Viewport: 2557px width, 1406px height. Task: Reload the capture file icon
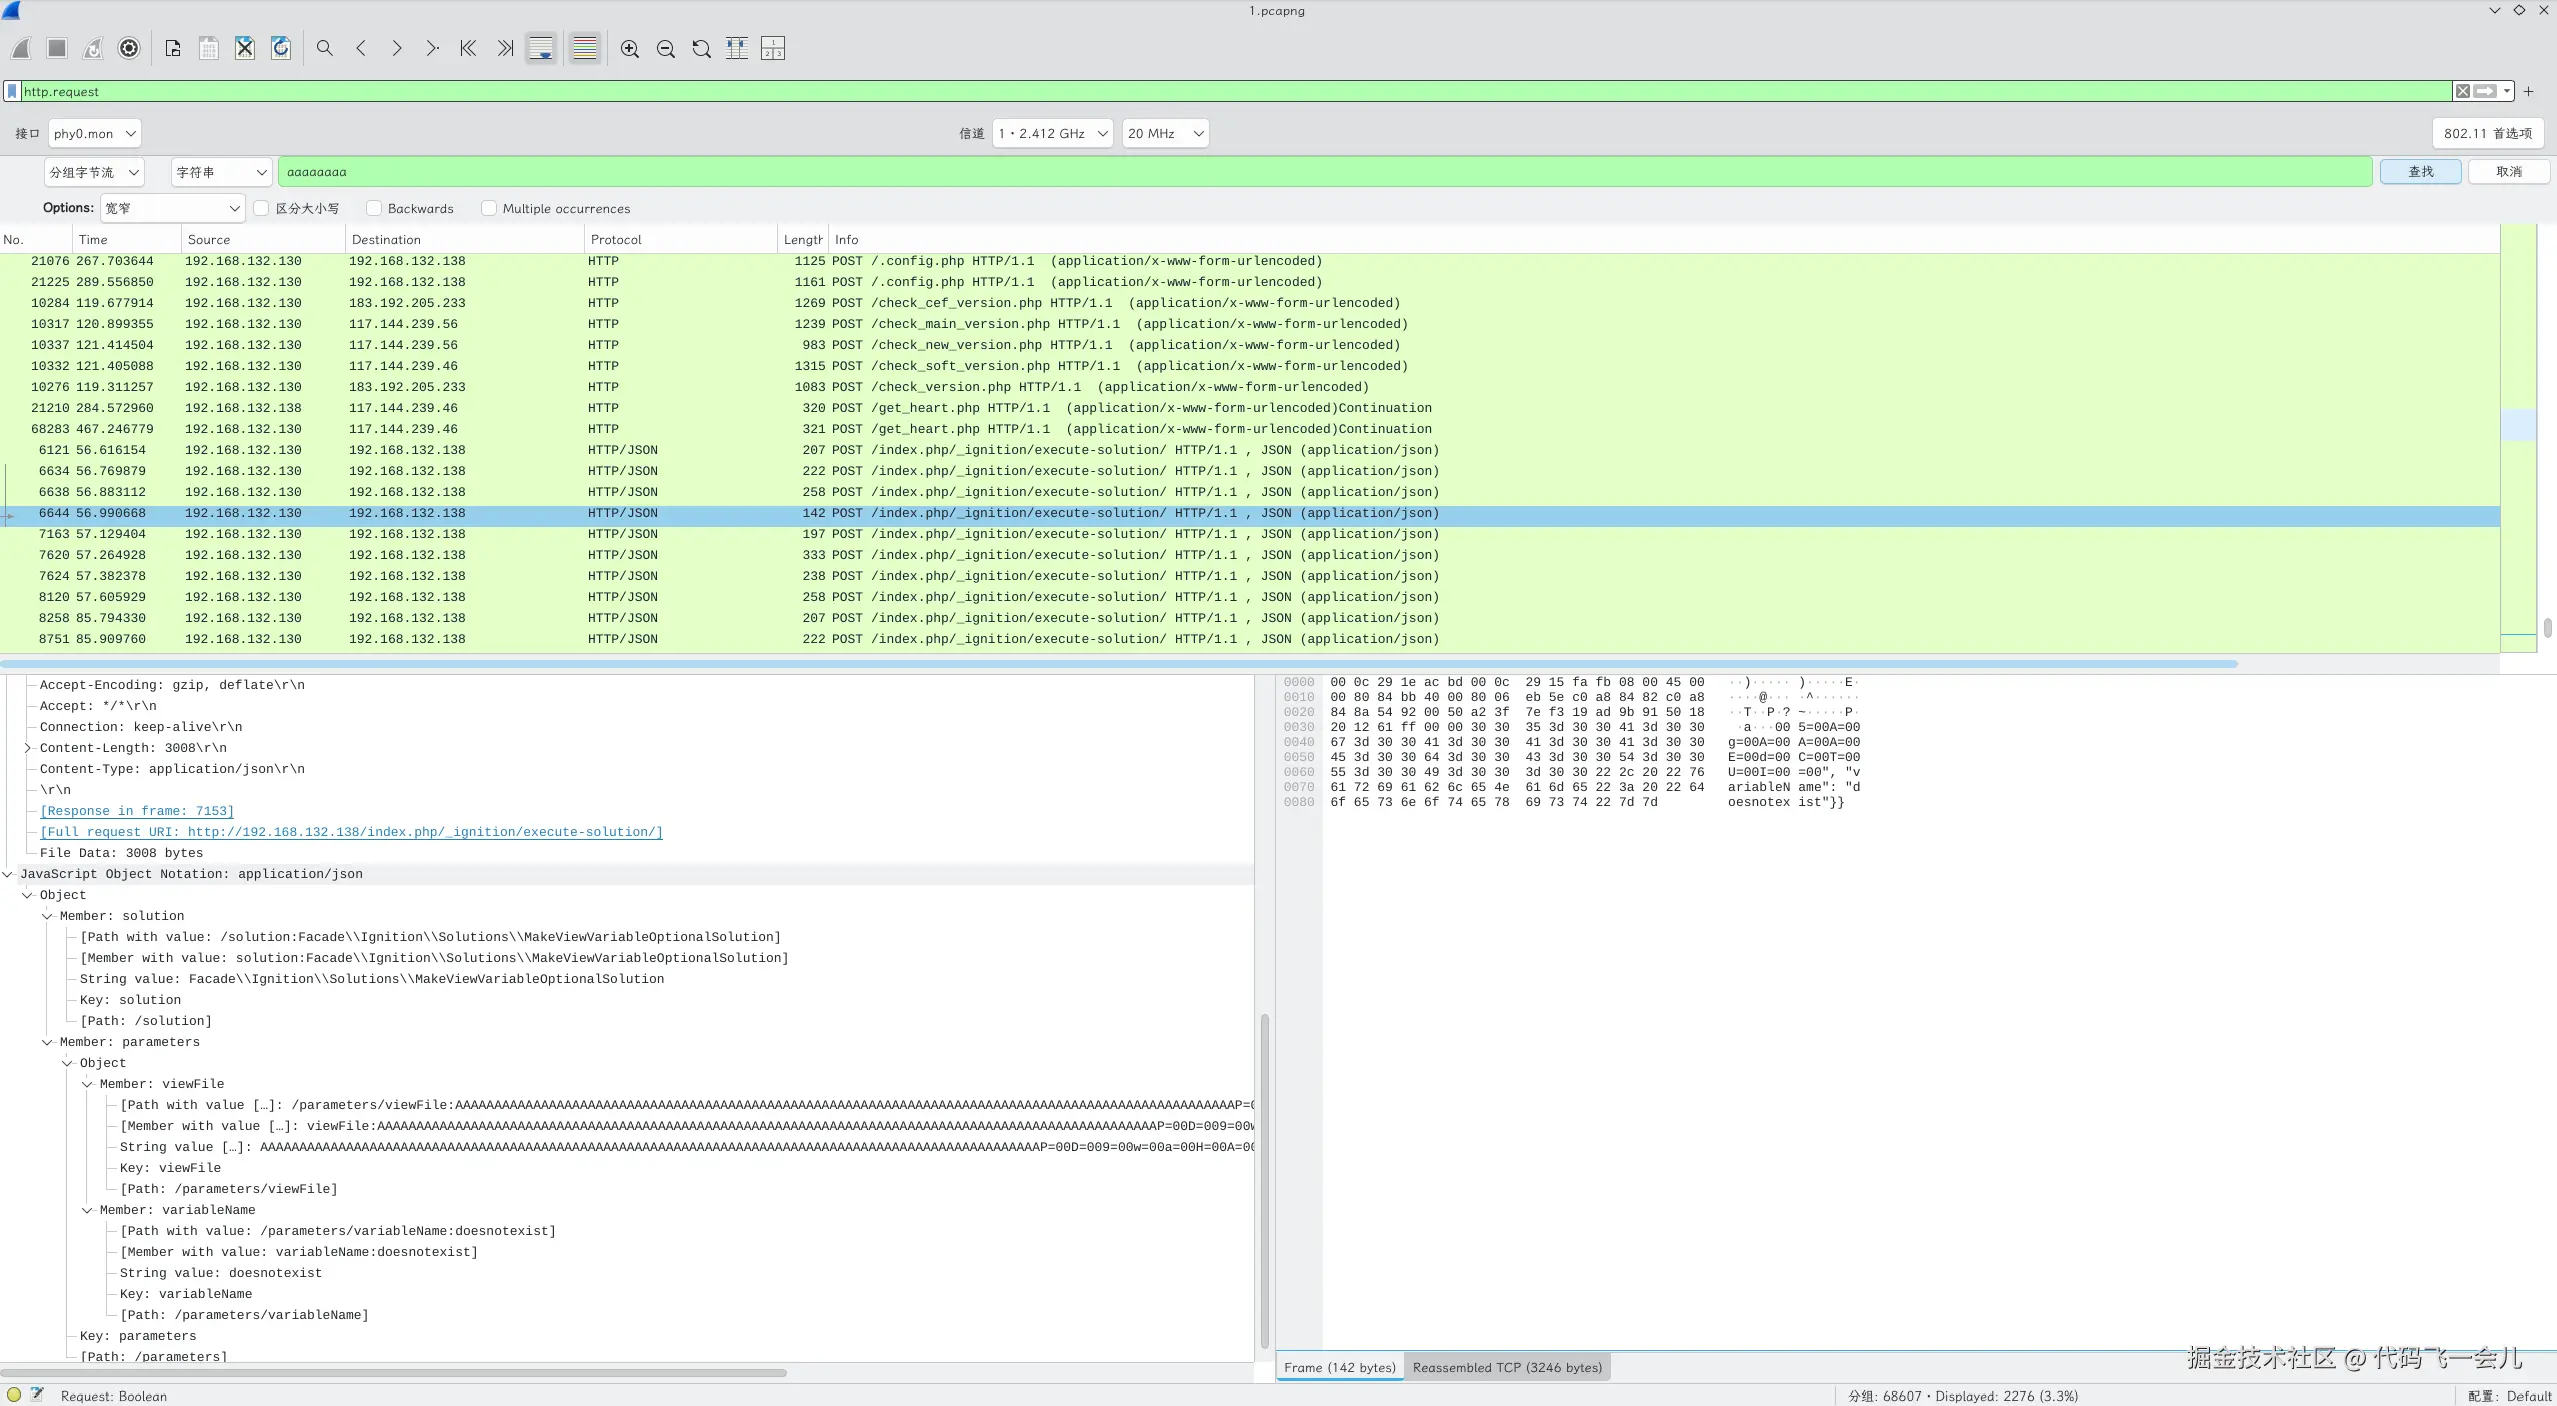pyautogui.click(x=281, y=48)
